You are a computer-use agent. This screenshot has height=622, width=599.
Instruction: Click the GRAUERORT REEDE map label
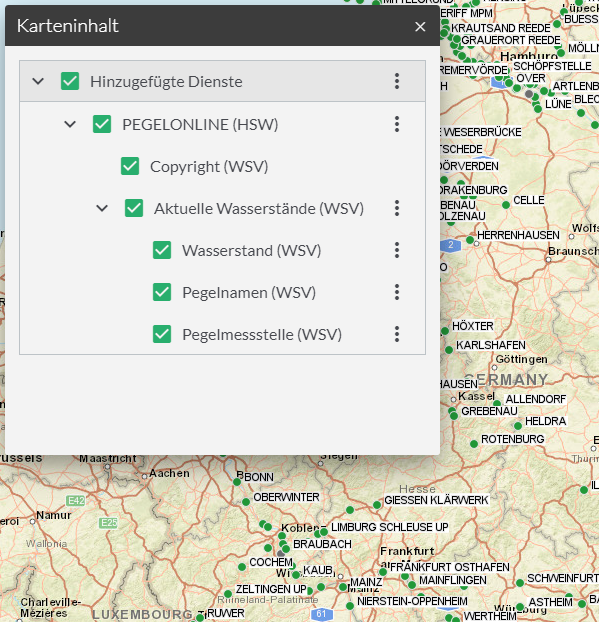click(511, 40)
